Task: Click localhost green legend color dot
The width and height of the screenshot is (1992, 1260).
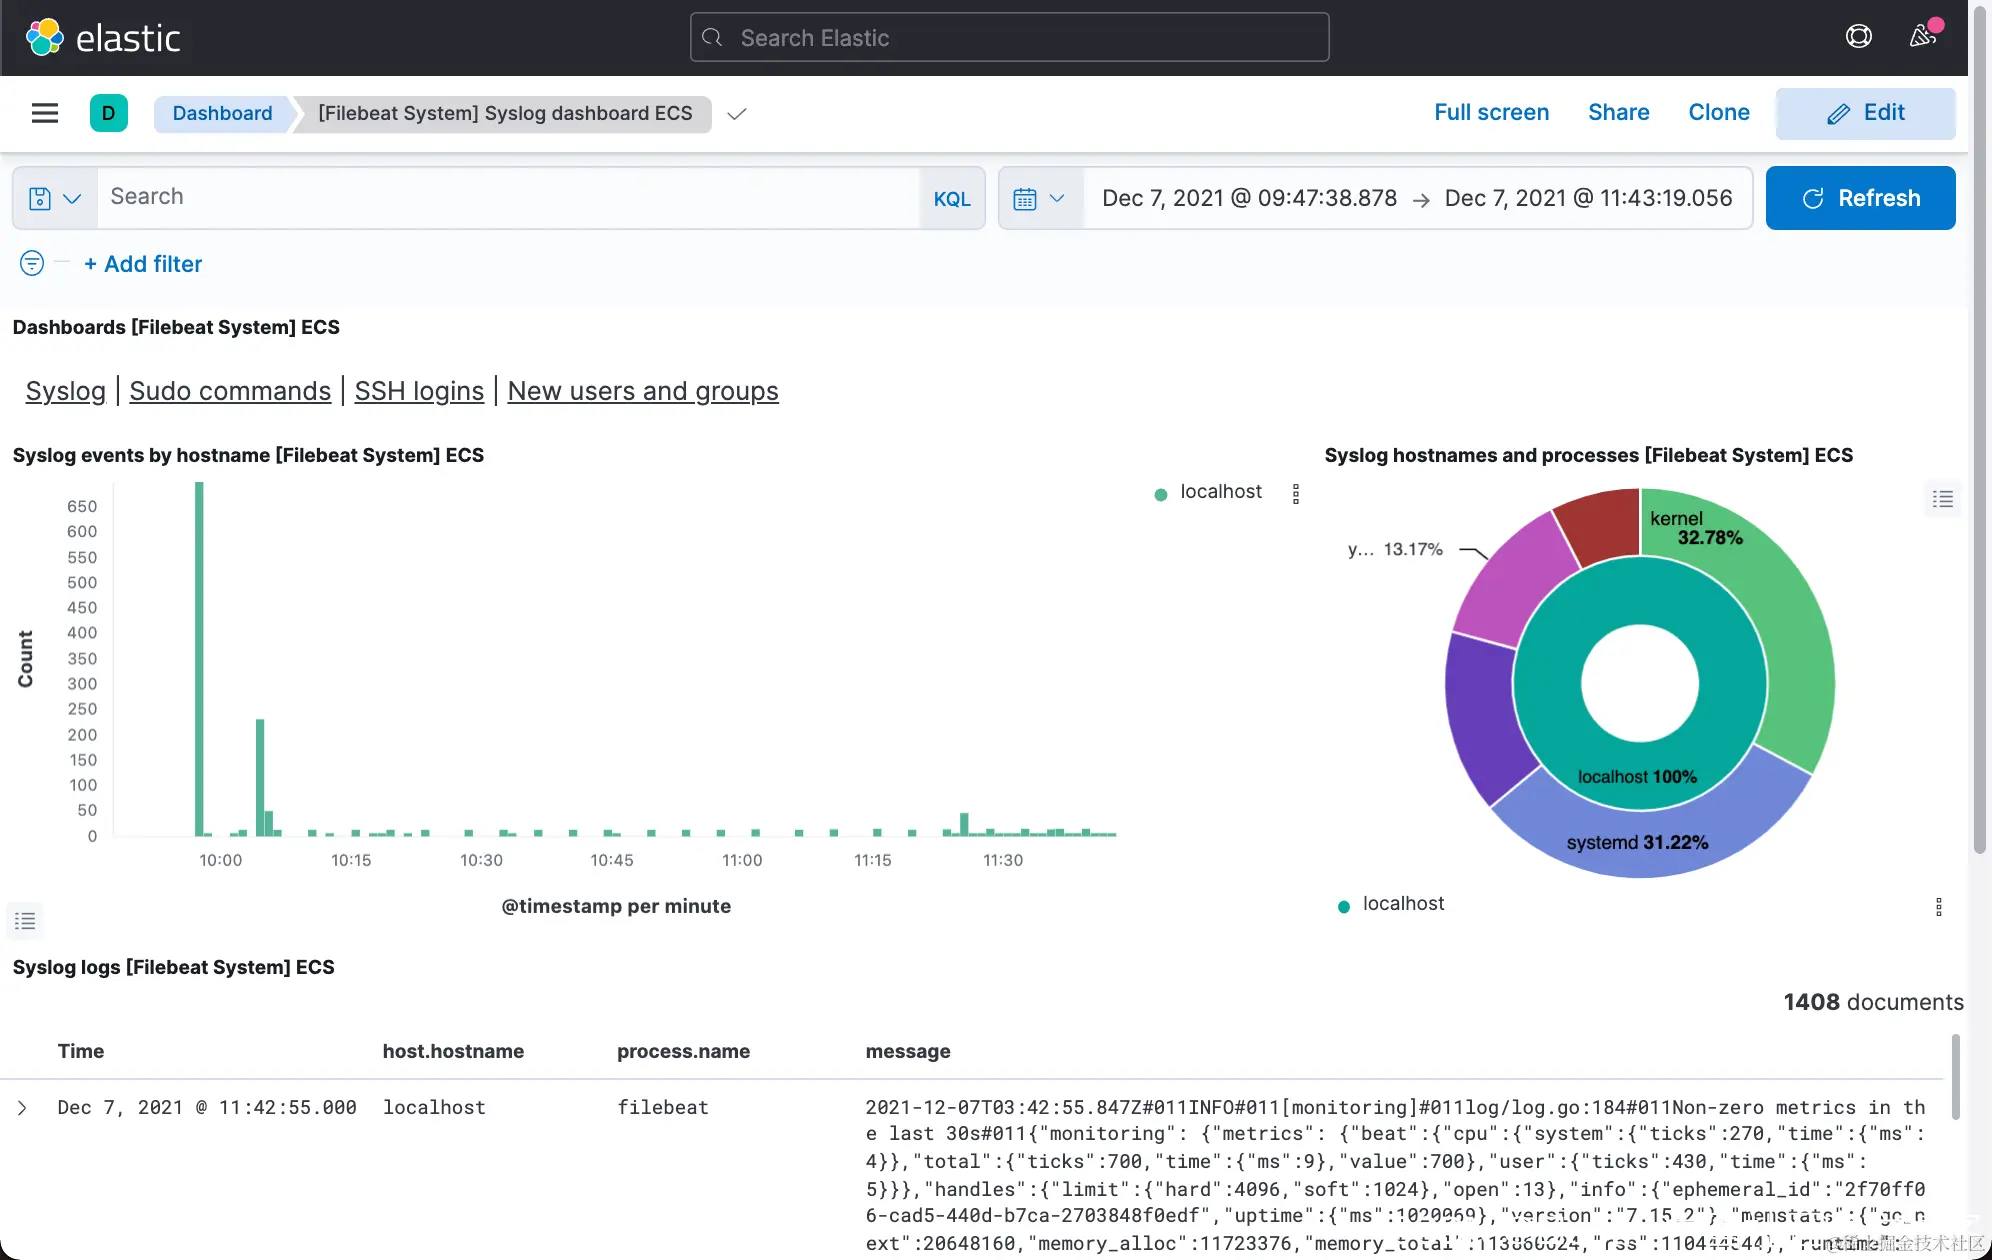Action: coord(1160,493)
